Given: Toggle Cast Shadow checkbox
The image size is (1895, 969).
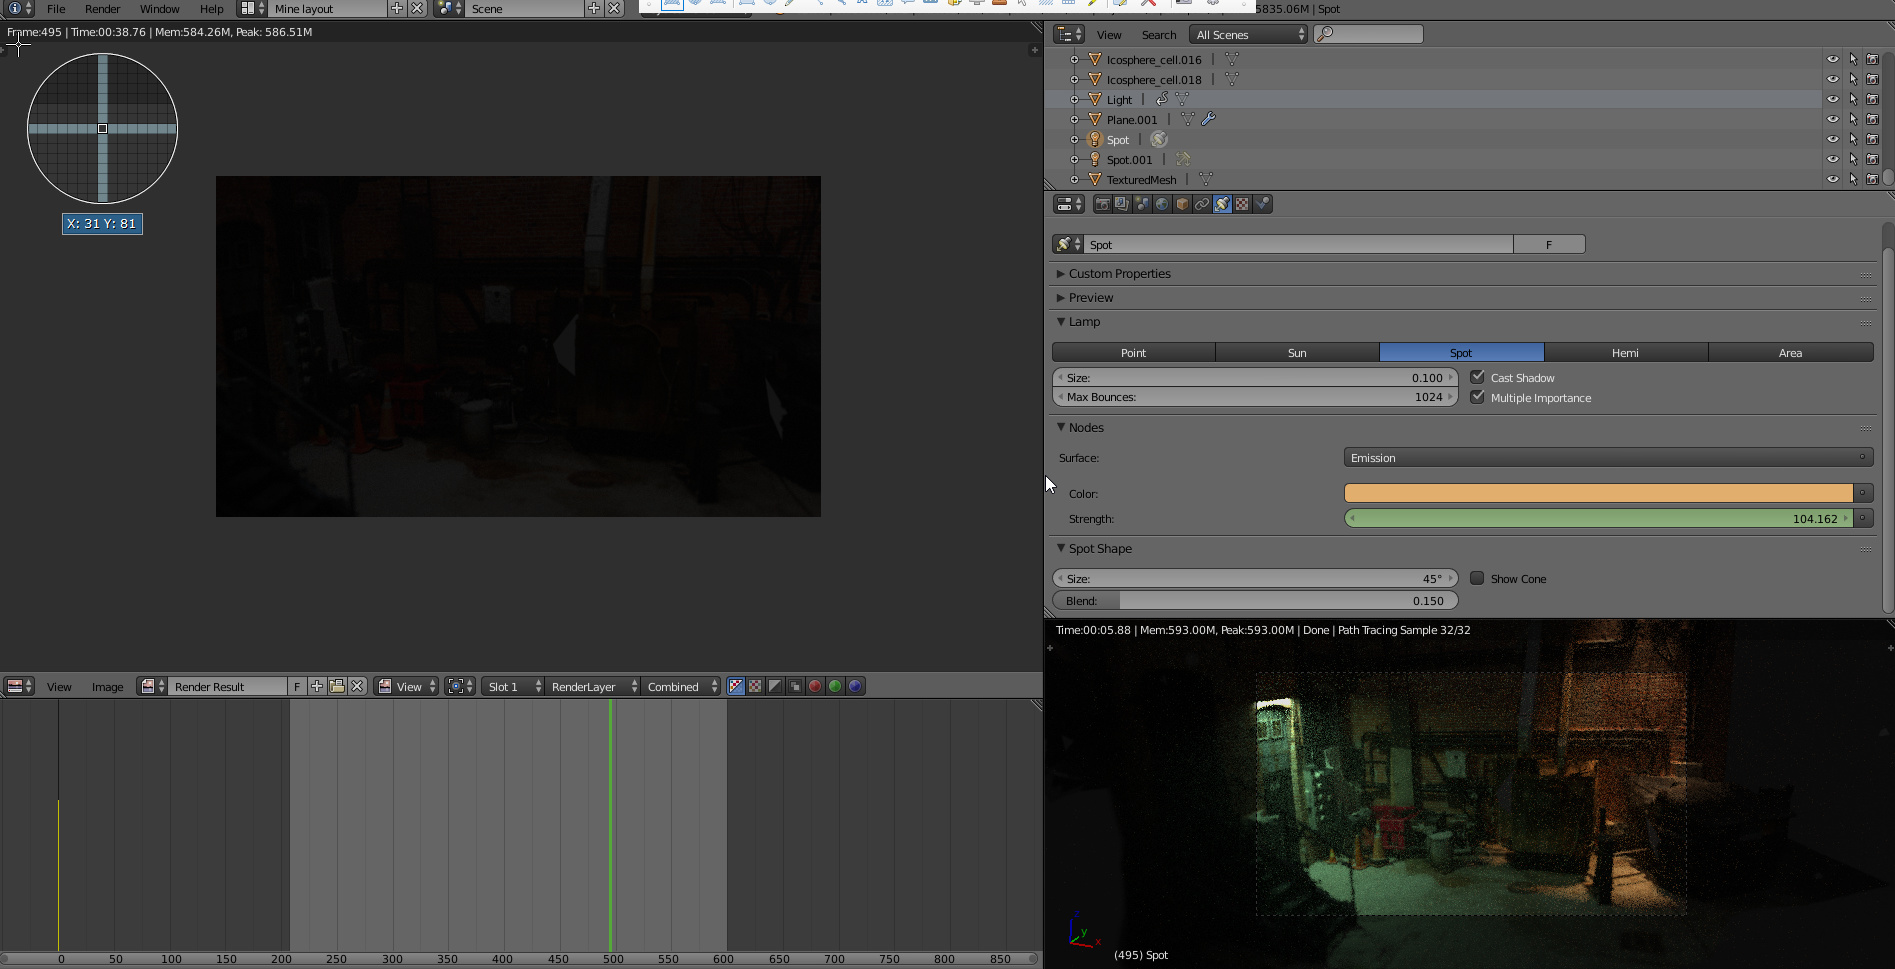Looking at the screenshot, I should coord(1477,377).
